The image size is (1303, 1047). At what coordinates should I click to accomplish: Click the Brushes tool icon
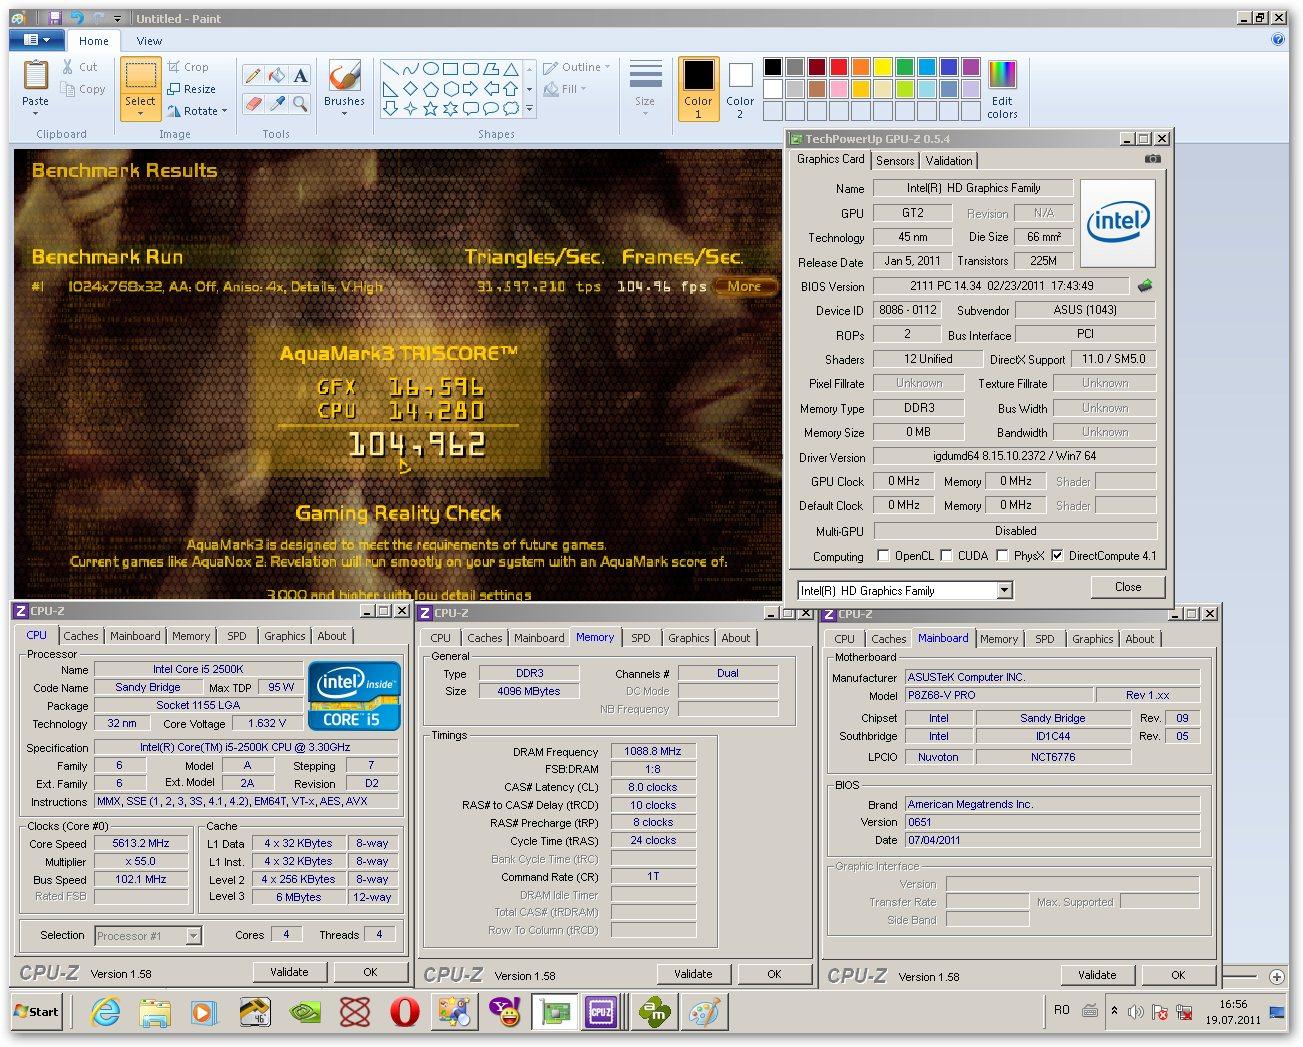click(344, 76)
